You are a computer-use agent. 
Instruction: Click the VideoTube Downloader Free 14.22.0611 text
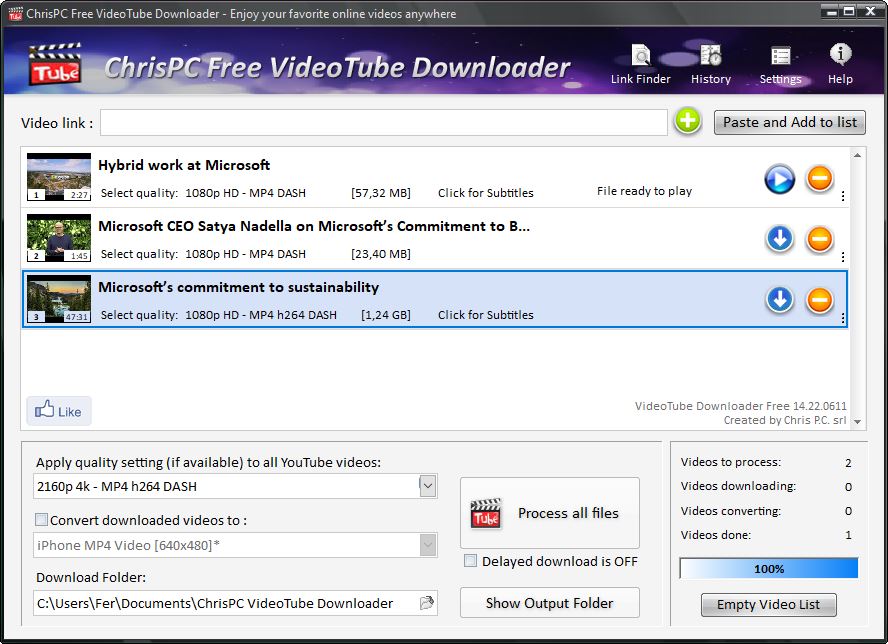click(x=741, y=406)
